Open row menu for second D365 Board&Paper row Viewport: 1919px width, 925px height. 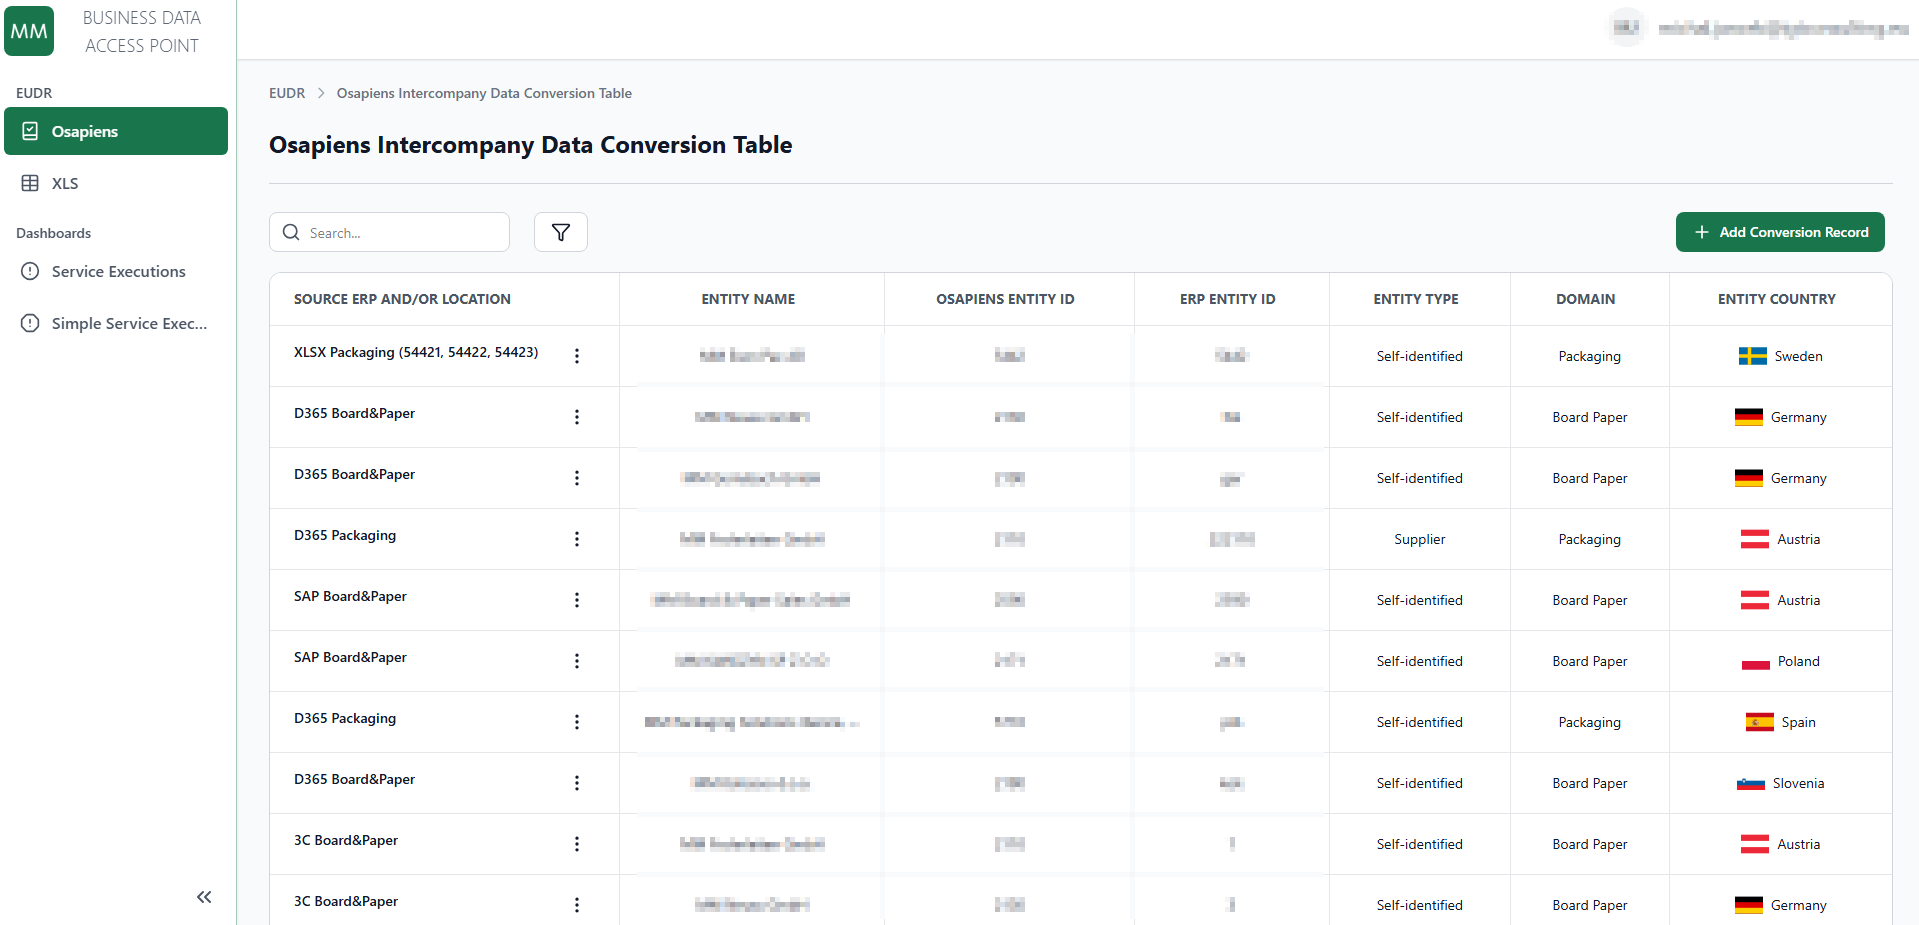pos(577,478)
